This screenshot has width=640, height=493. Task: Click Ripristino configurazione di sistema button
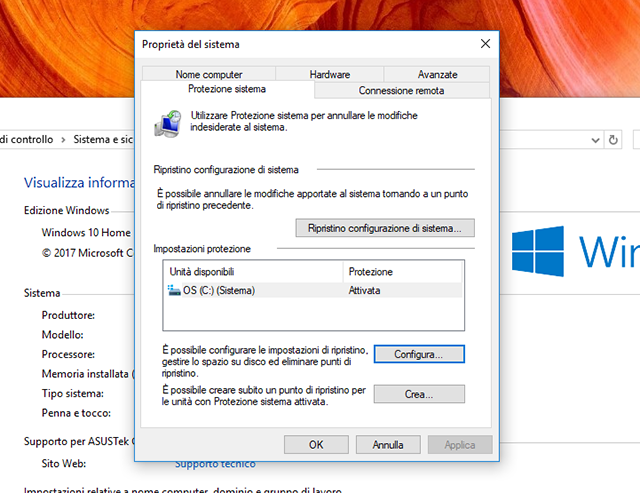coord(385,228)
